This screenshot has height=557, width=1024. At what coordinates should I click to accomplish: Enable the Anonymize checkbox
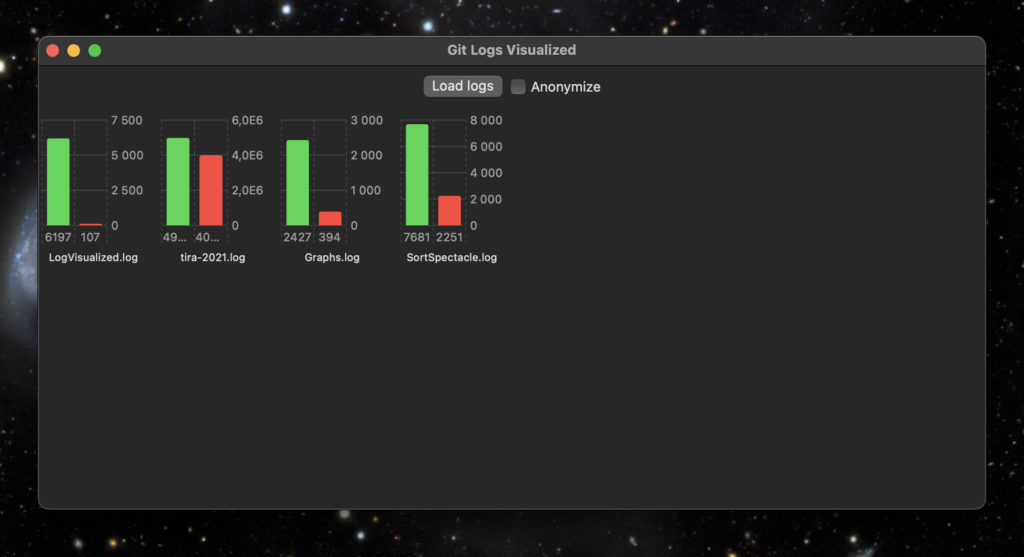518,87
